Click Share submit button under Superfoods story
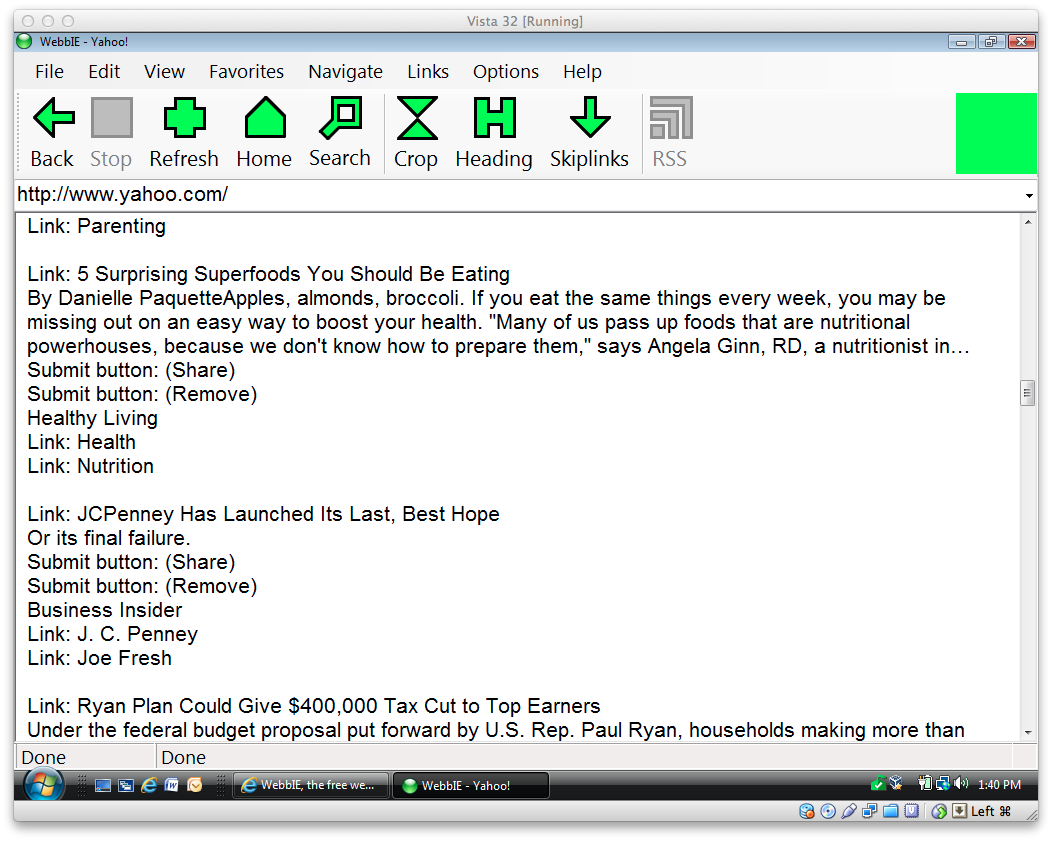Image resolution: width=1052 pixels, height=841 pixels. click(131, 370)
